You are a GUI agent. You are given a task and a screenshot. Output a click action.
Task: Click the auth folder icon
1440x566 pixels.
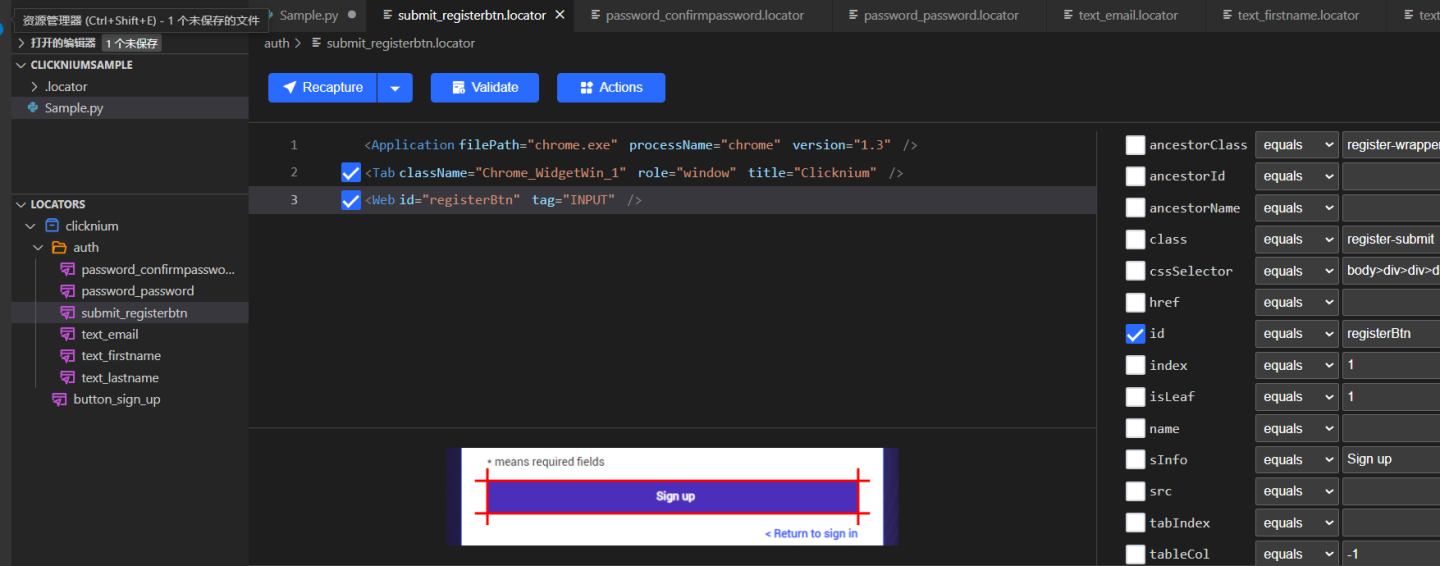coord(59,248)
